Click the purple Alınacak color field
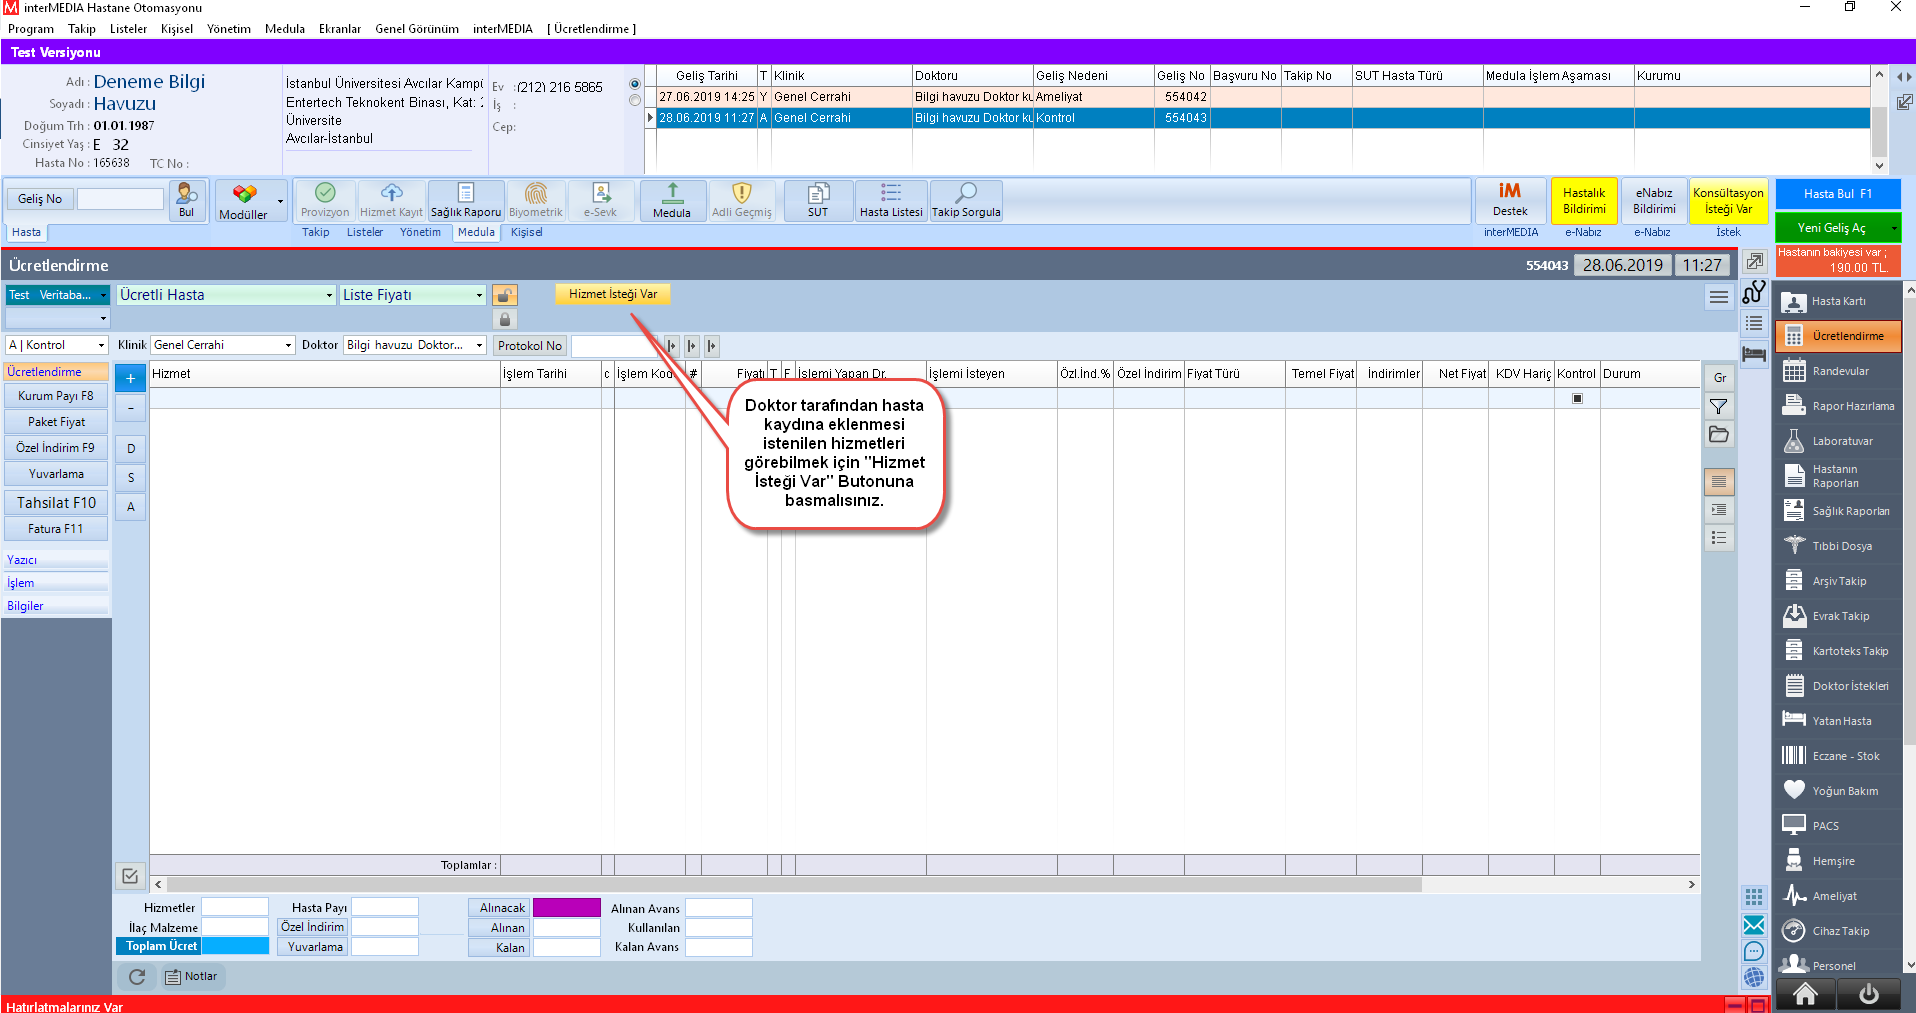Viewport: 1916px width, 1013px height. [566, 908]
